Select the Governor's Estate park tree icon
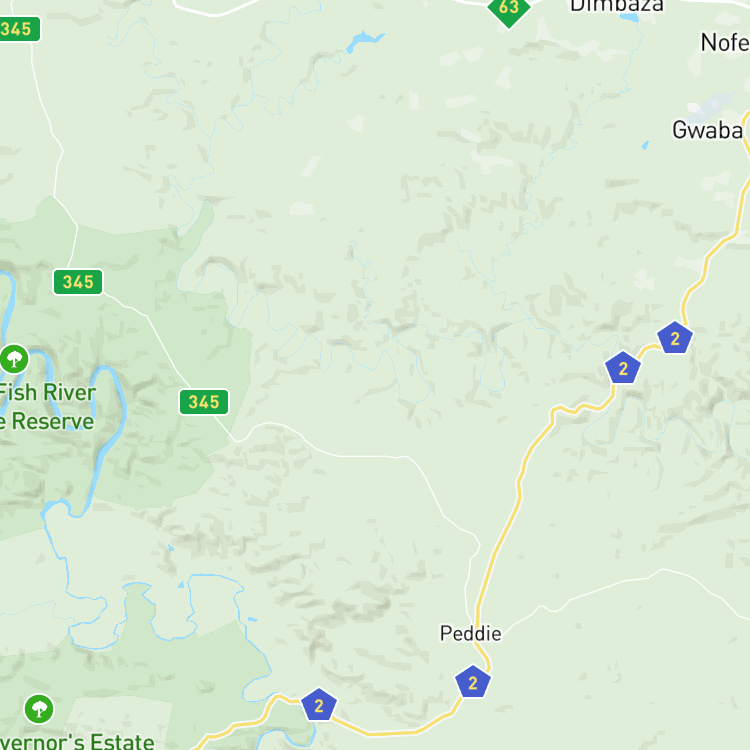Viewport: 750px width, 750px height. [x=39, y=709]
